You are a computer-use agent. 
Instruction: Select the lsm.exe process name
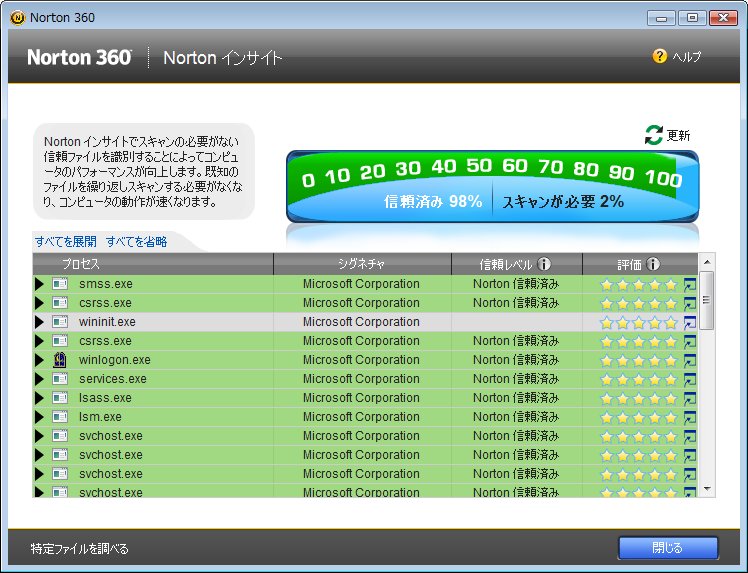click(x=100, y=417)
